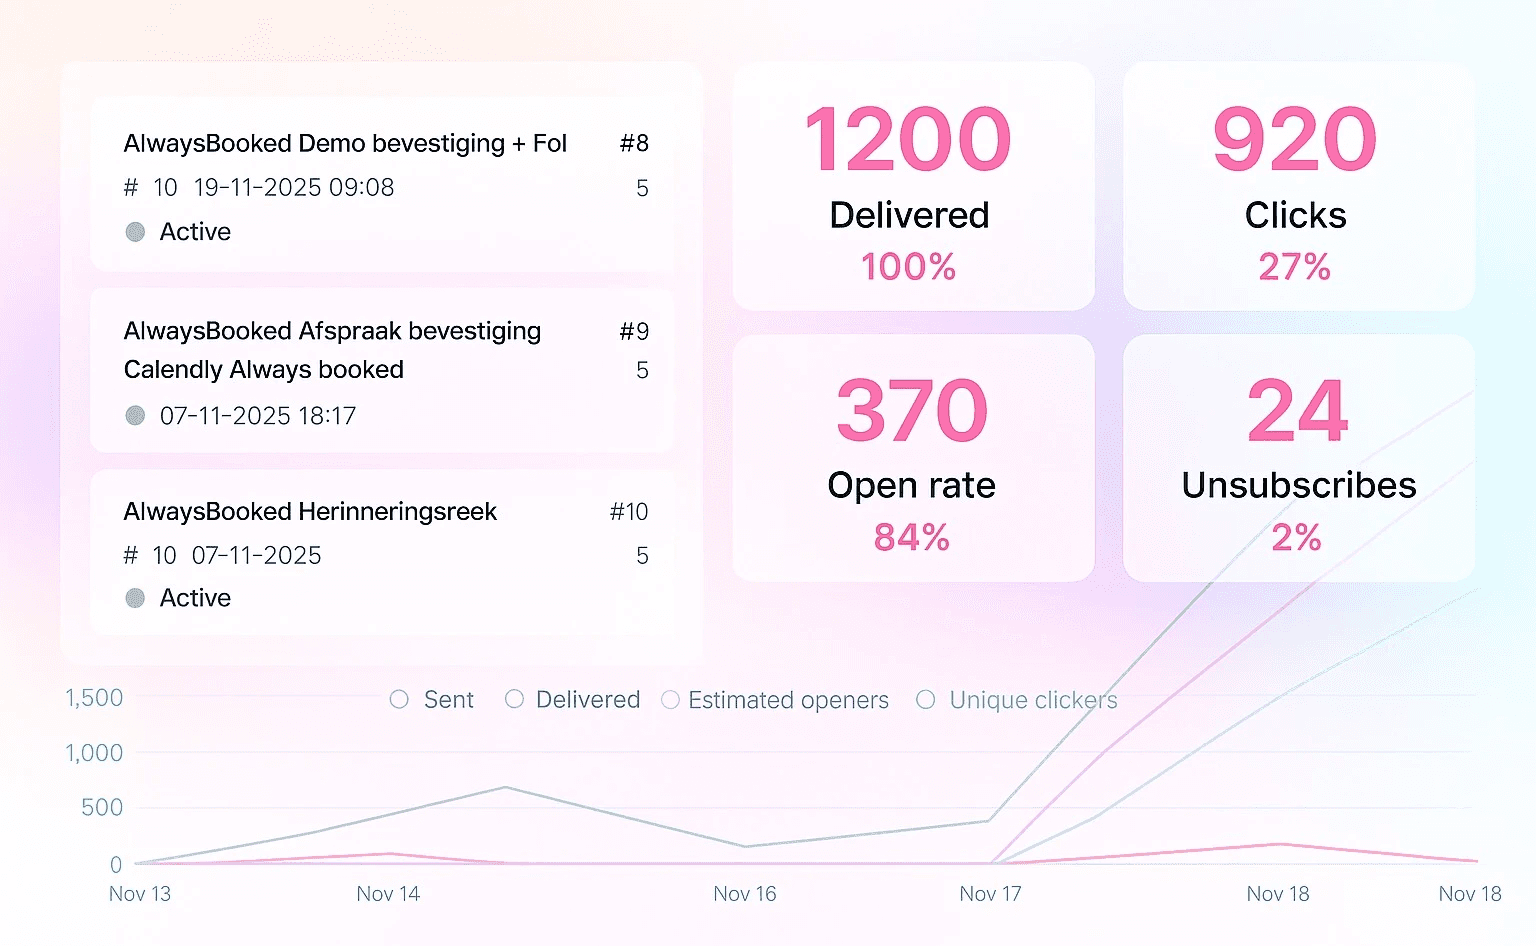Select the Sent series radio button
The image size is (1536, 946).
(x=398, y=700)
